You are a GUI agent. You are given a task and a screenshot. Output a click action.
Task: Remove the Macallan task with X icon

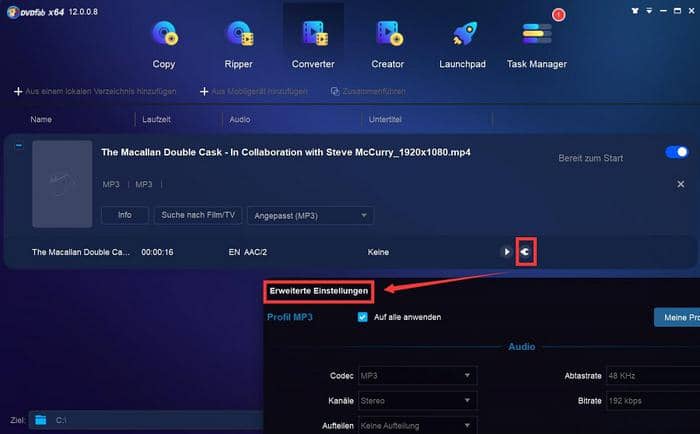(x=681, y=184)
